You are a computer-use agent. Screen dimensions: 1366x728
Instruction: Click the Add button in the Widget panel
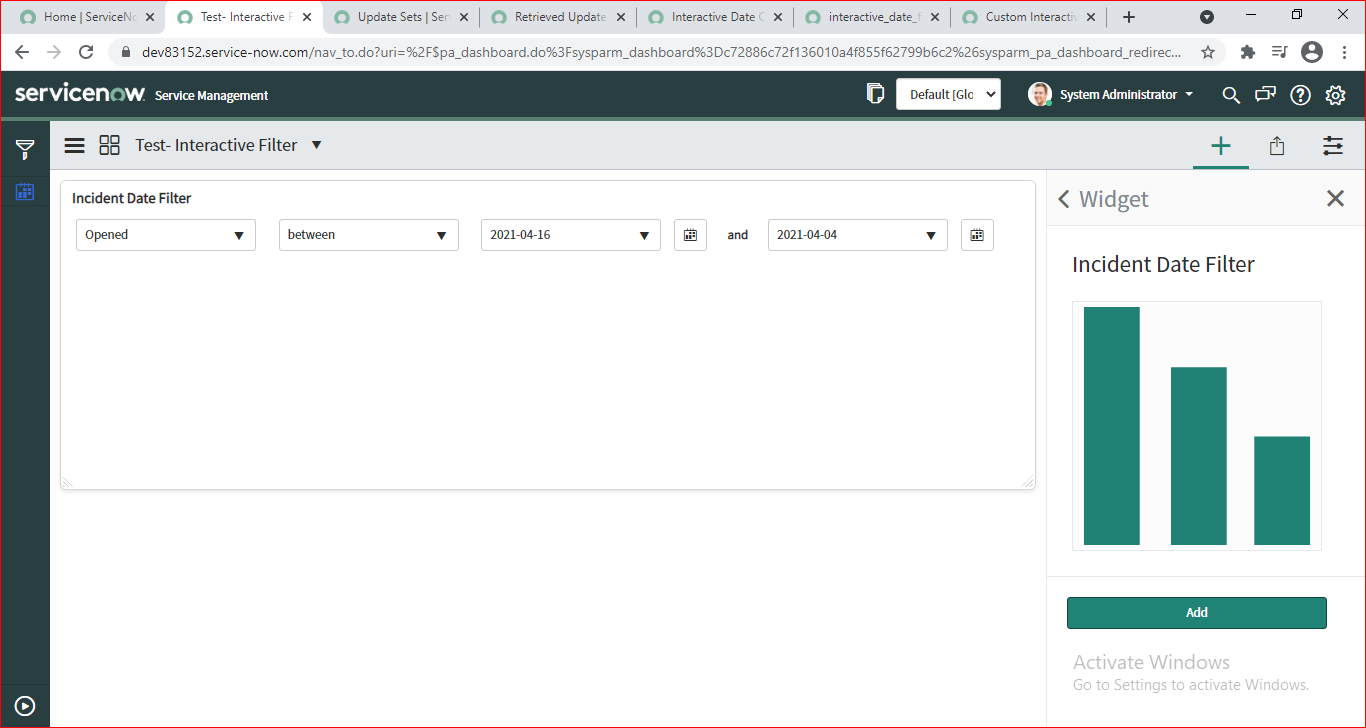(1196, 612)
